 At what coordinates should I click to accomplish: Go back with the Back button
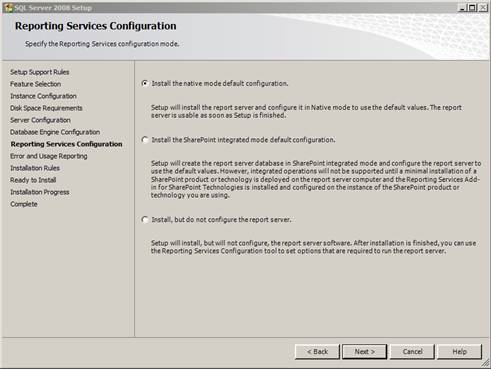pos(317,352)
